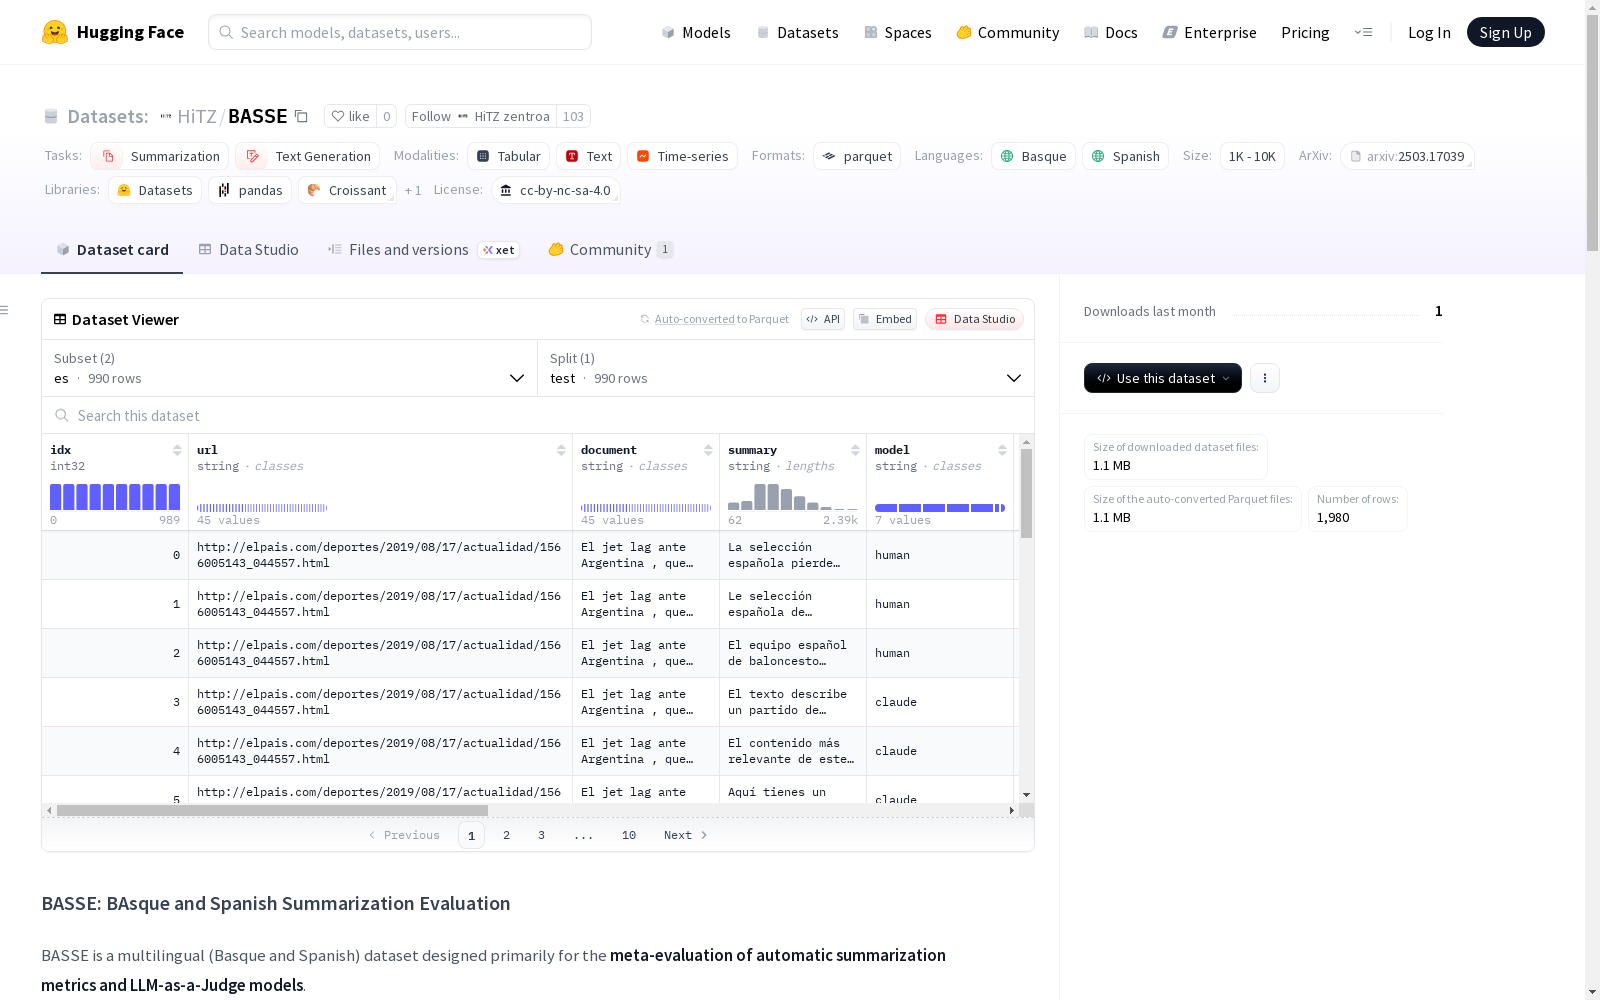Screen dimensions: 1600x1000
Task: Jump to page 3 of the dataset
Action: point(542,835)
